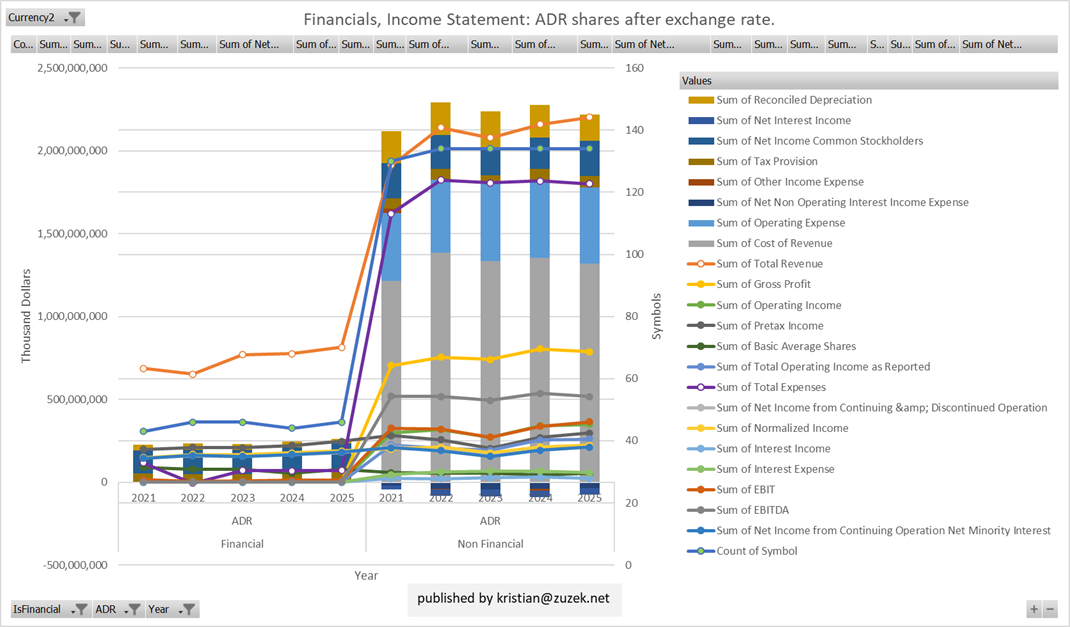This screenshot has height=627, width=1070.
Task: Click the Symbols secondary axis title
Action: click(657, 316)
